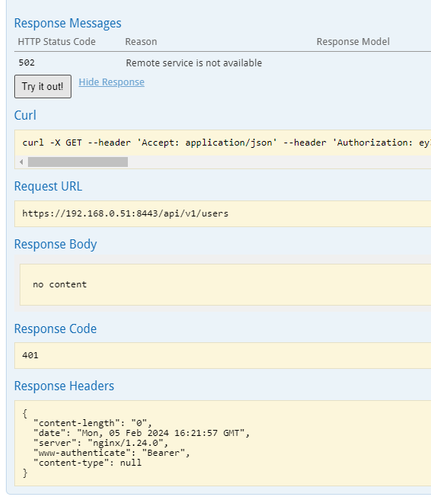
Task: Click the Request URL text https://192.168.0.51:8443/api/v1/users
Action: tap(125, 214)
